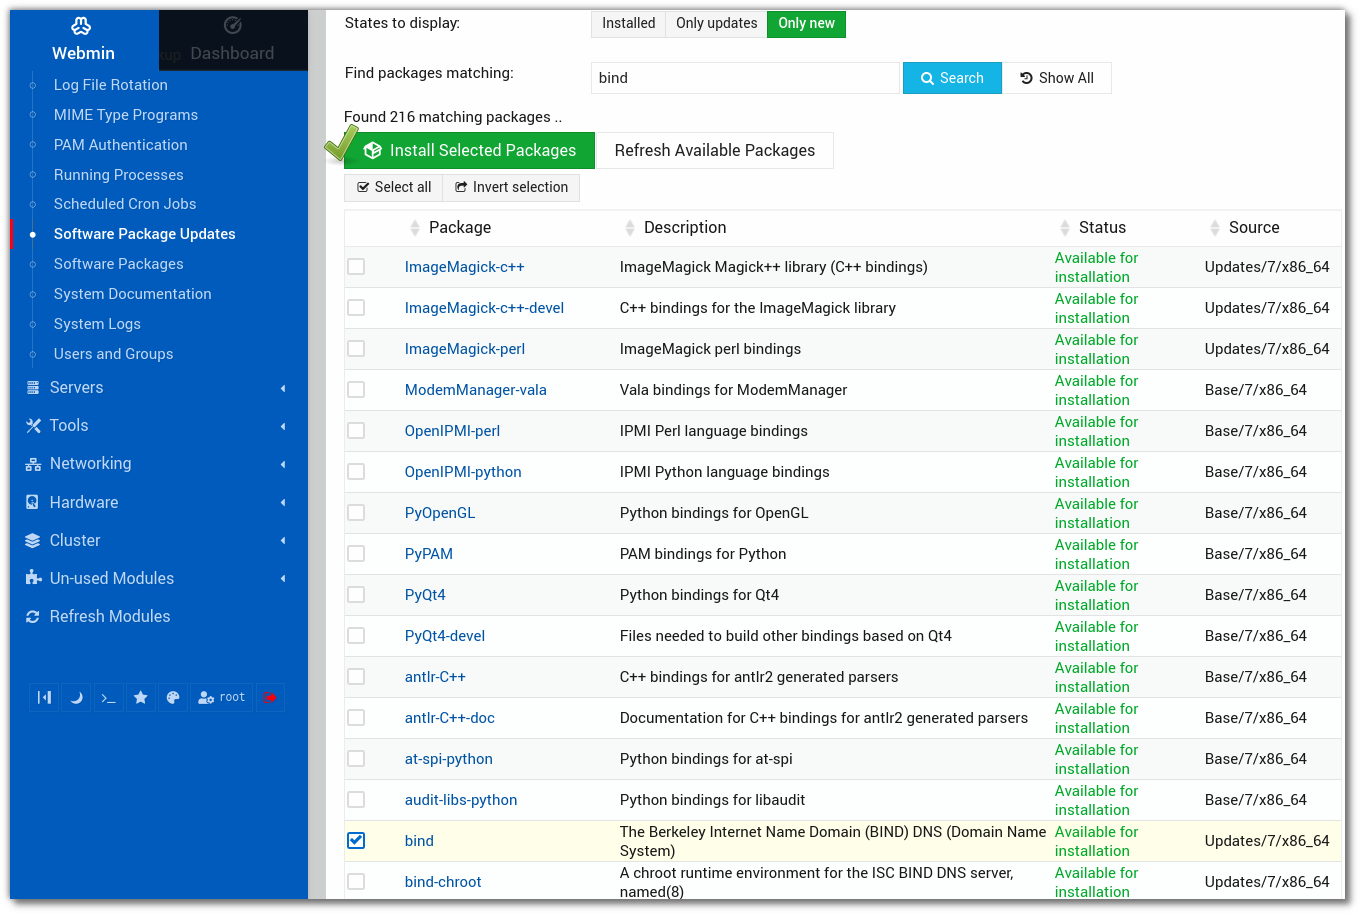The width and height of the screenshot is (1361, 915).
Task: Open the bind package link
Action: (x=419, y=841)
